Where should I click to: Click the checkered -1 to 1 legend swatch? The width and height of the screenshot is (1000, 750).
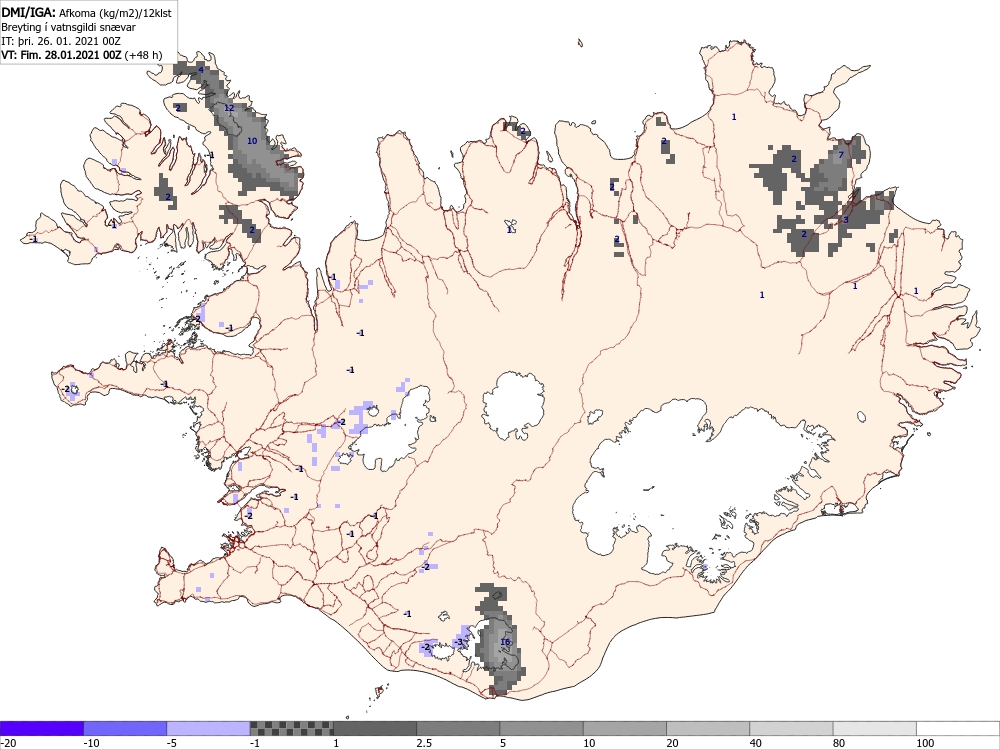pos(291,728)
